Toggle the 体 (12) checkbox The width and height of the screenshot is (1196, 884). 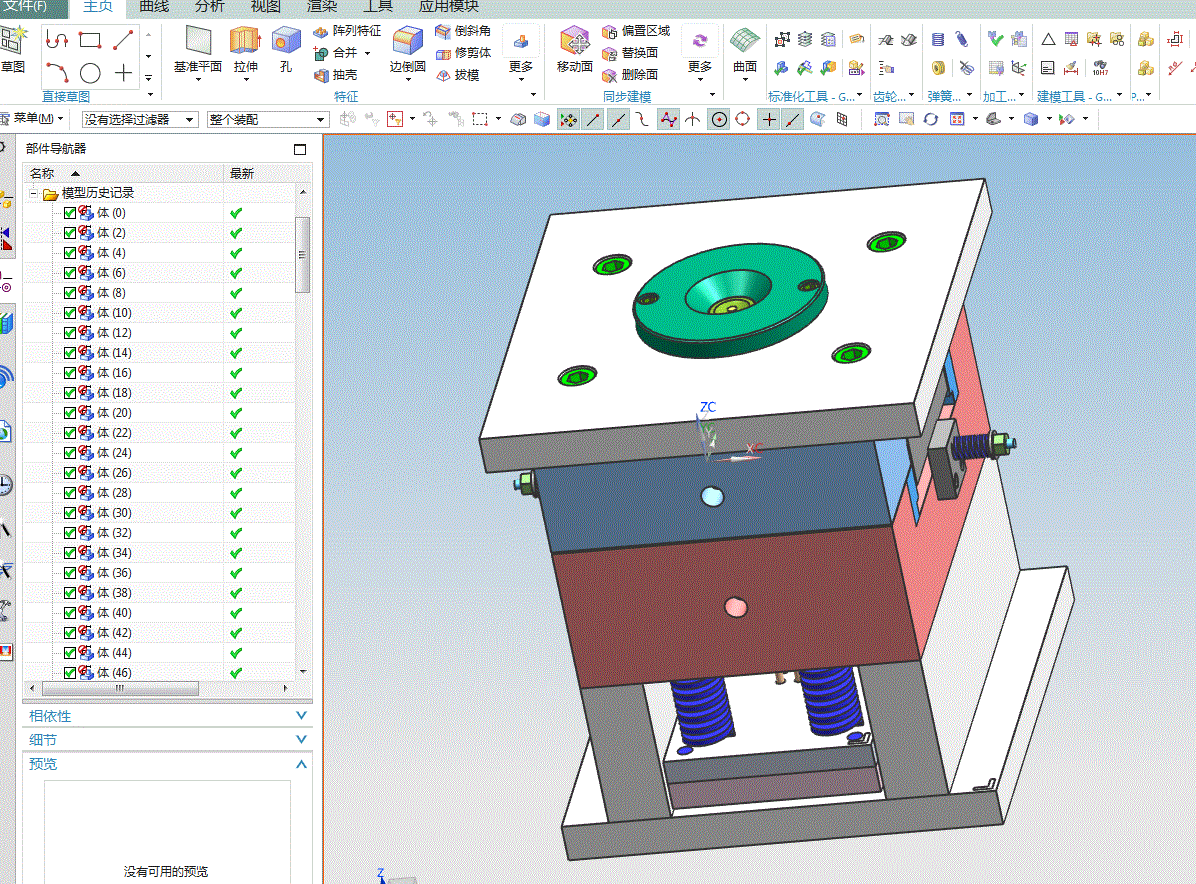[x=69, y=333]
